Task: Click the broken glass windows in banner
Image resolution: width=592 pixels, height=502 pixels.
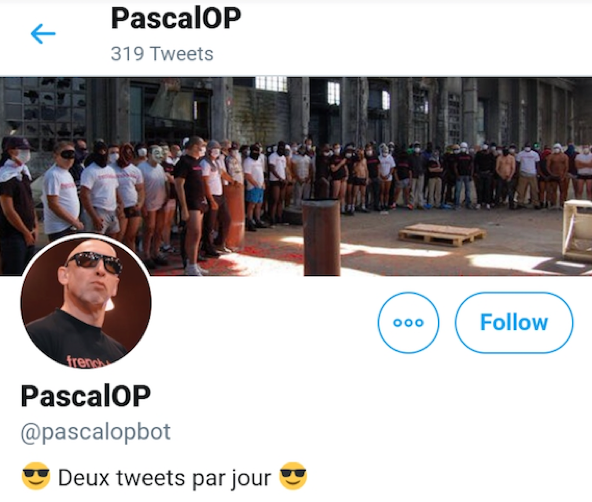Action: tap(45, 109)
